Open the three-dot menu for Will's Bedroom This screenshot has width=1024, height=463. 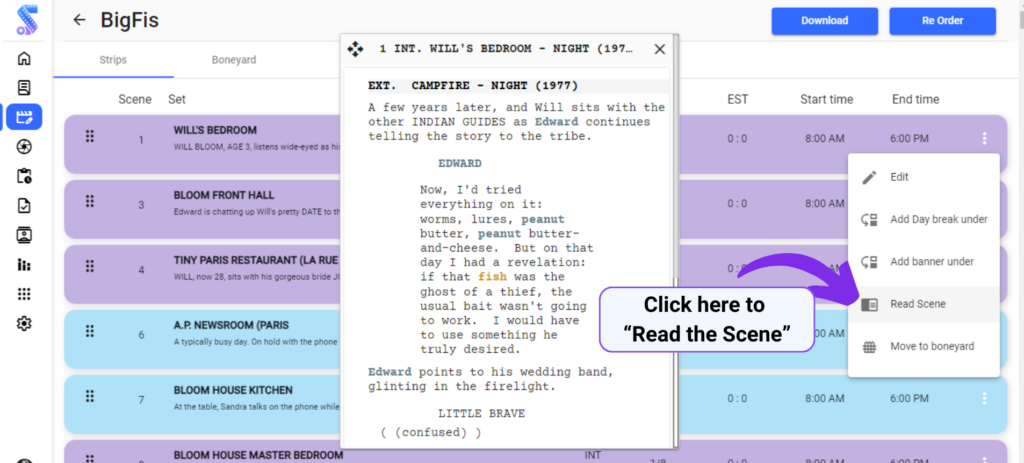point(984,138)
